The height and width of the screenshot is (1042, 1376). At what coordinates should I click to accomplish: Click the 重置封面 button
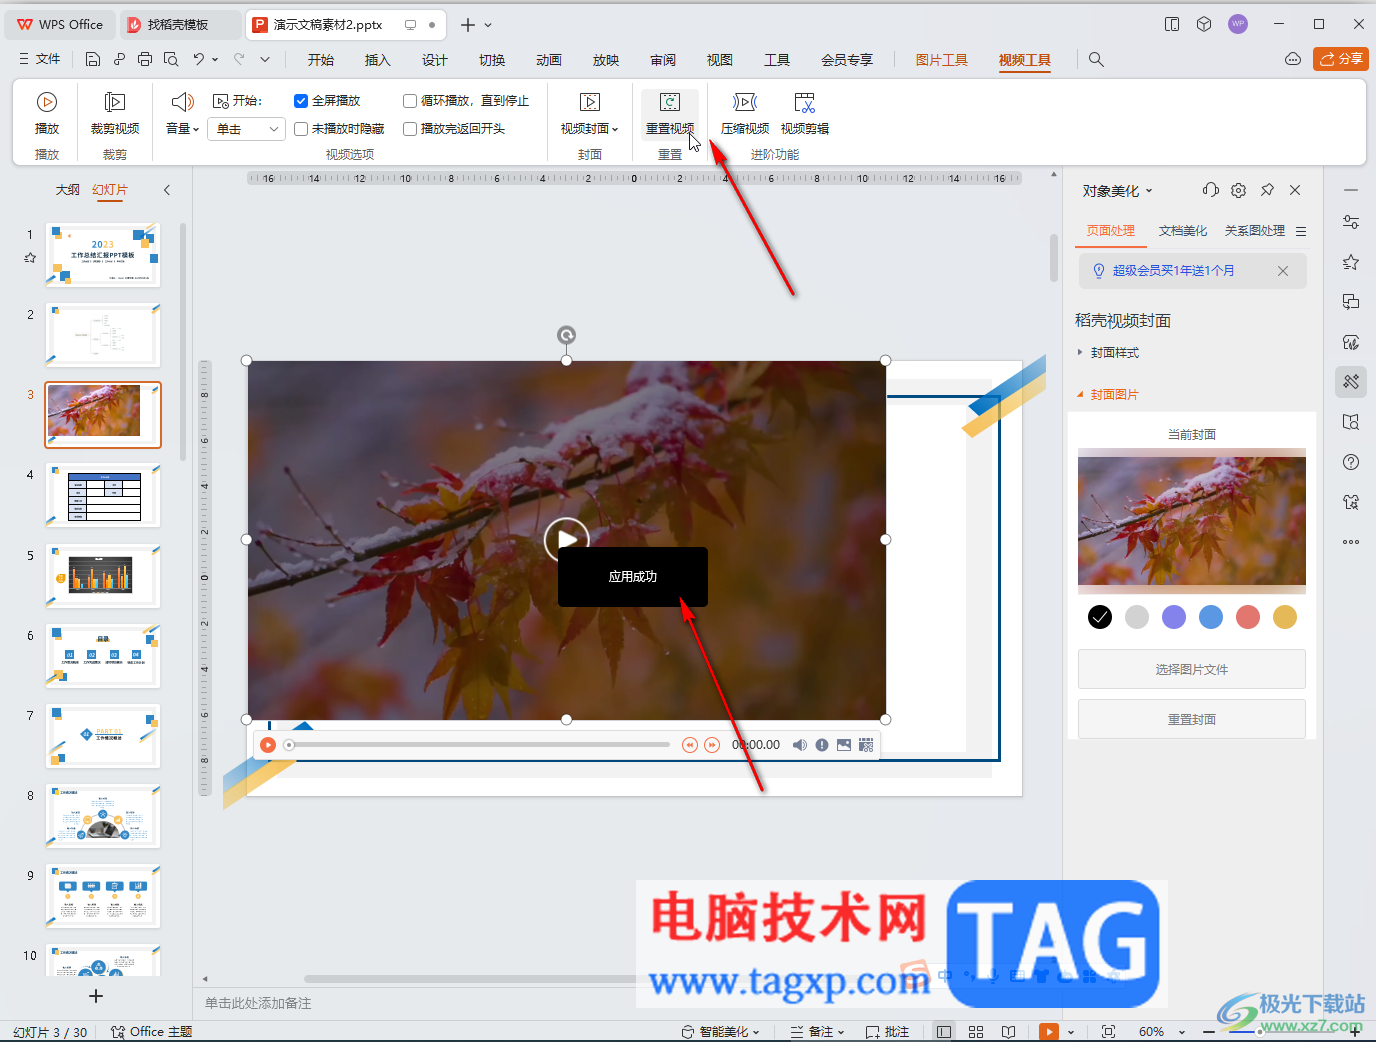point(1192,720)
